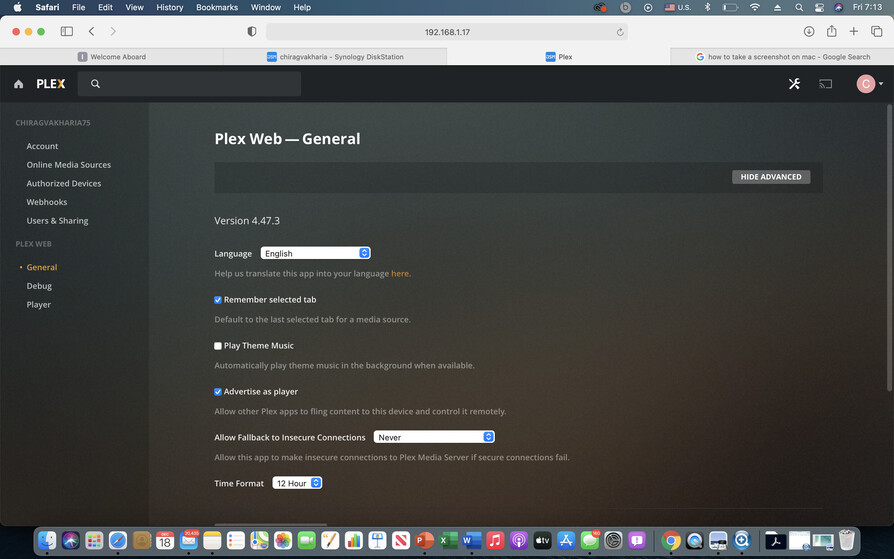Open Music app in the Dock
The height and width of the screenshot is (559, 894).
tap(495, 540)
